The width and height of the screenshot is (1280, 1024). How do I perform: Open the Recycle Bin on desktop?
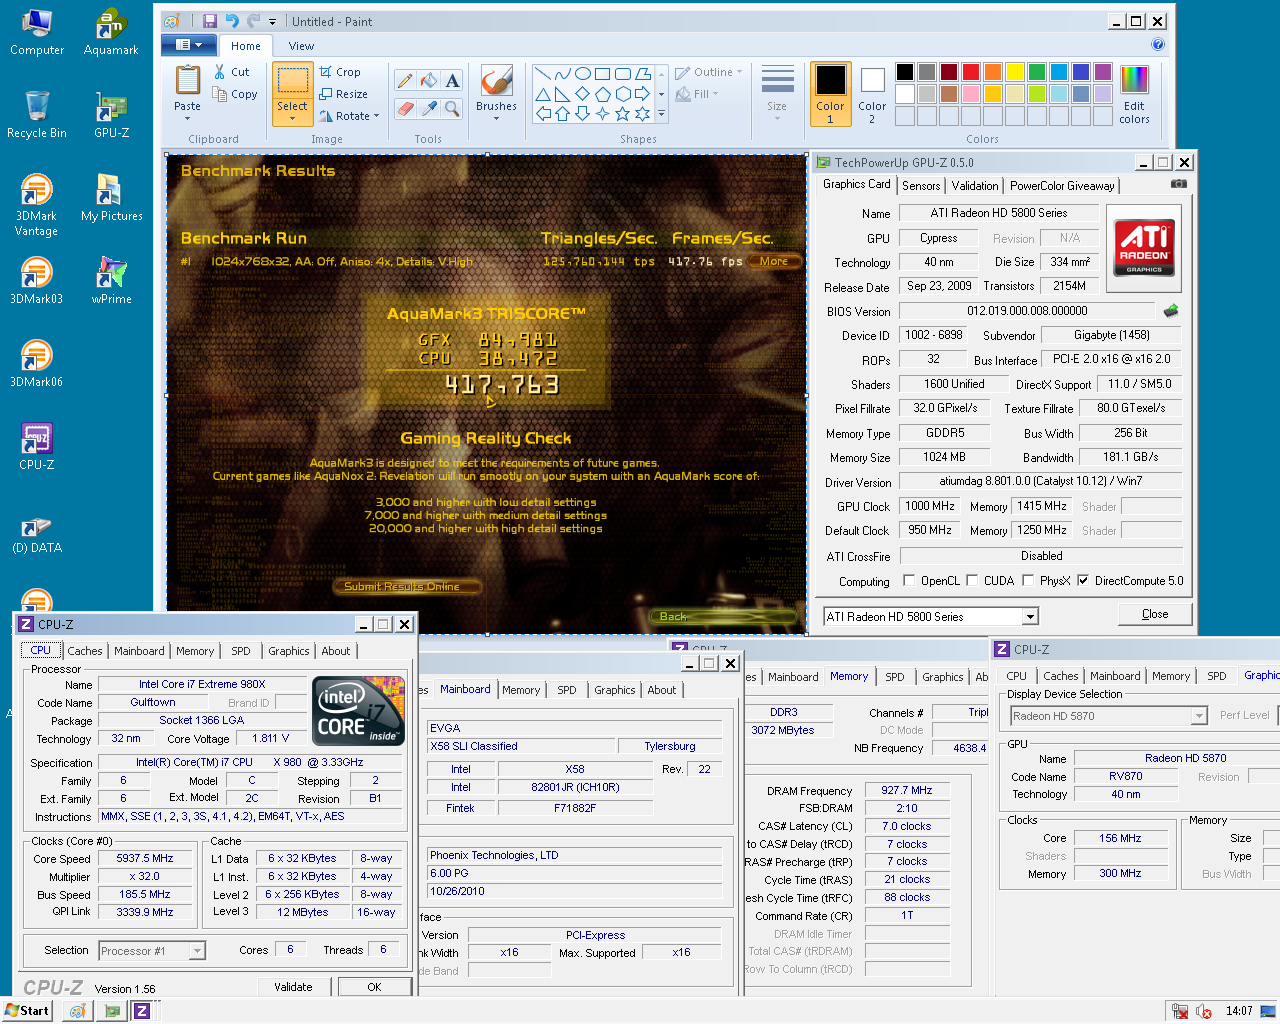[x=36, y=114]
